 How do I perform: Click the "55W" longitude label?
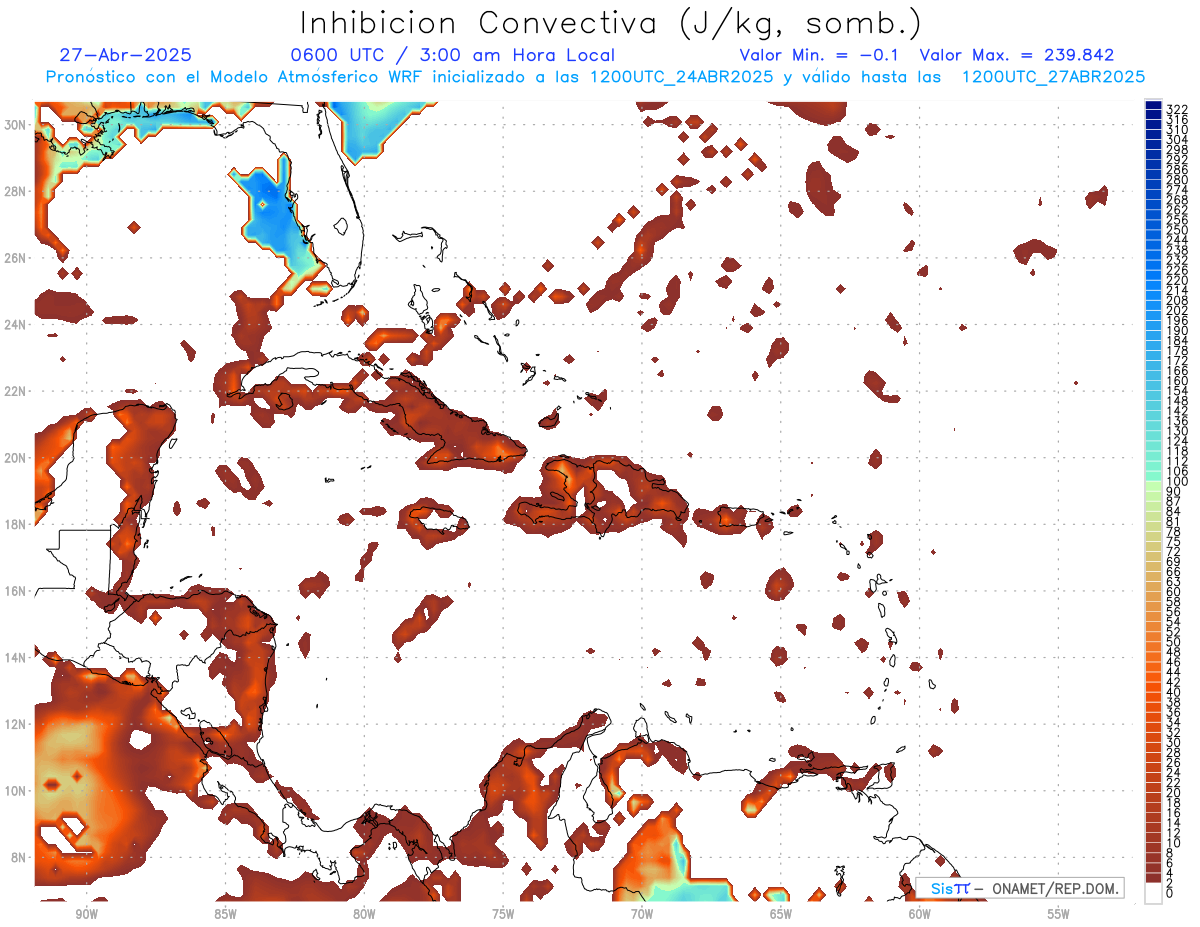coord(1059,914)
